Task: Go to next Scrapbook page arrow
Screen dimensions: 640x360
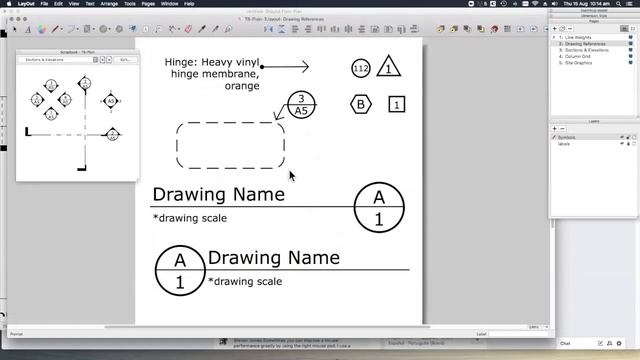Action: click(x=109, y=60)
